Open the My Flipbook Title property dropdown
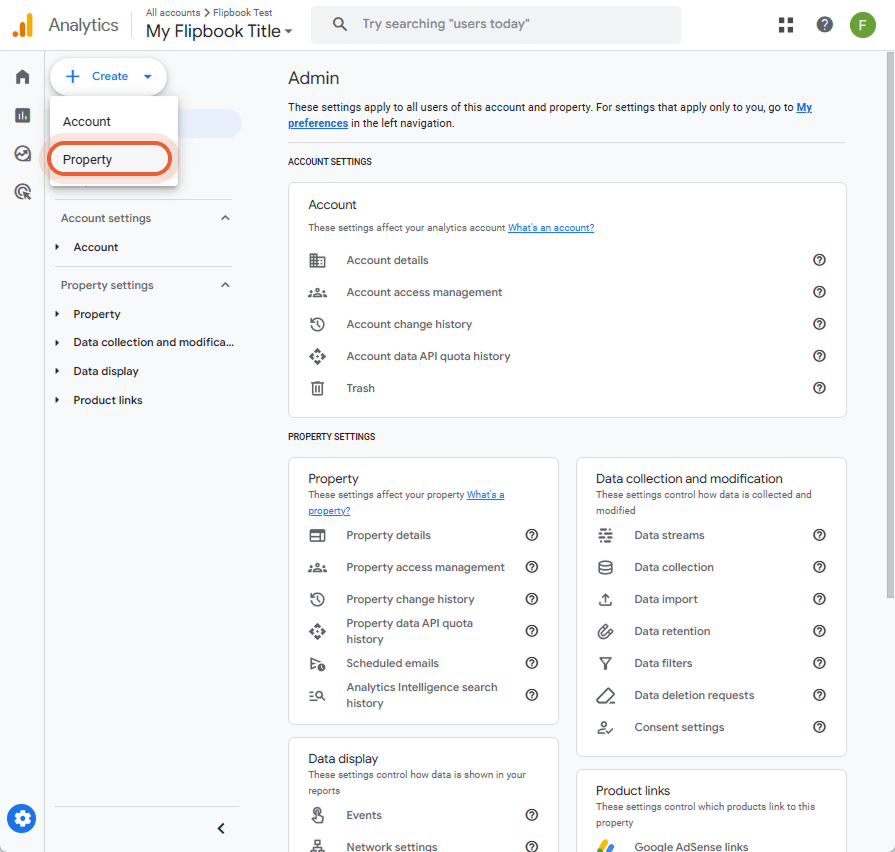895x852 pixels. click(x=219, y=31)
